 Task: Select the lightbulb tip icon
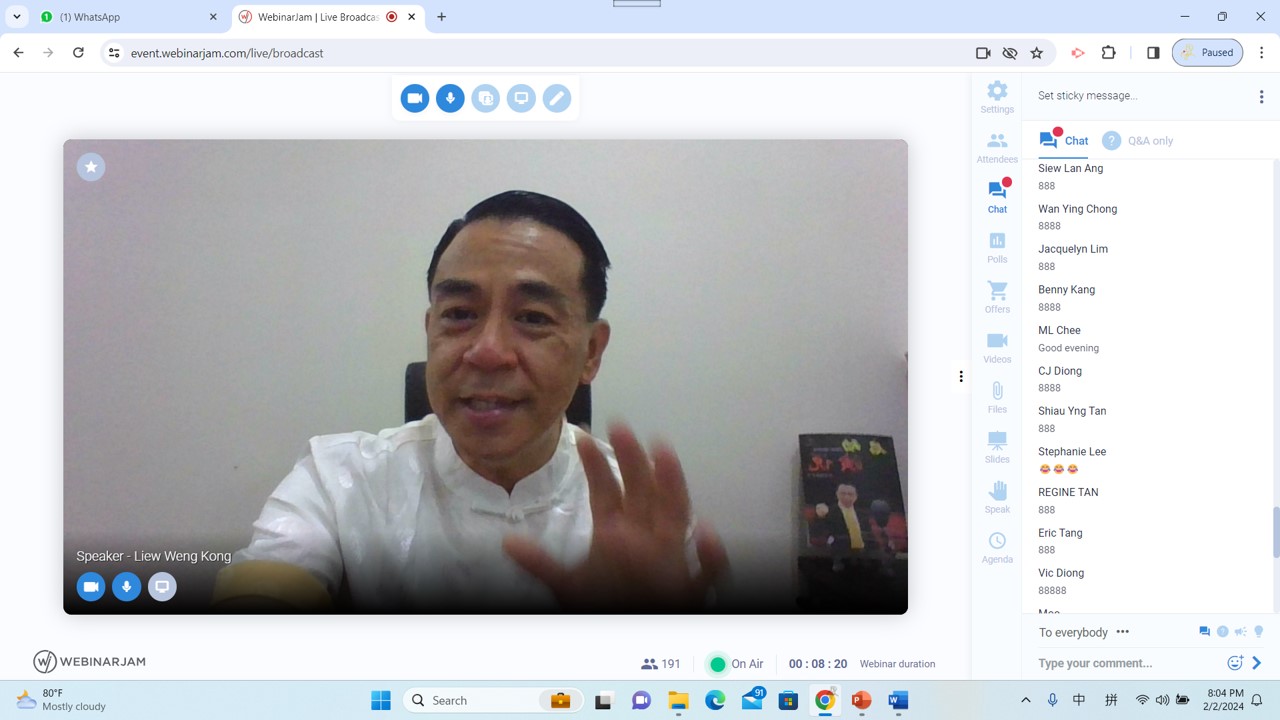click(1259, 632)
